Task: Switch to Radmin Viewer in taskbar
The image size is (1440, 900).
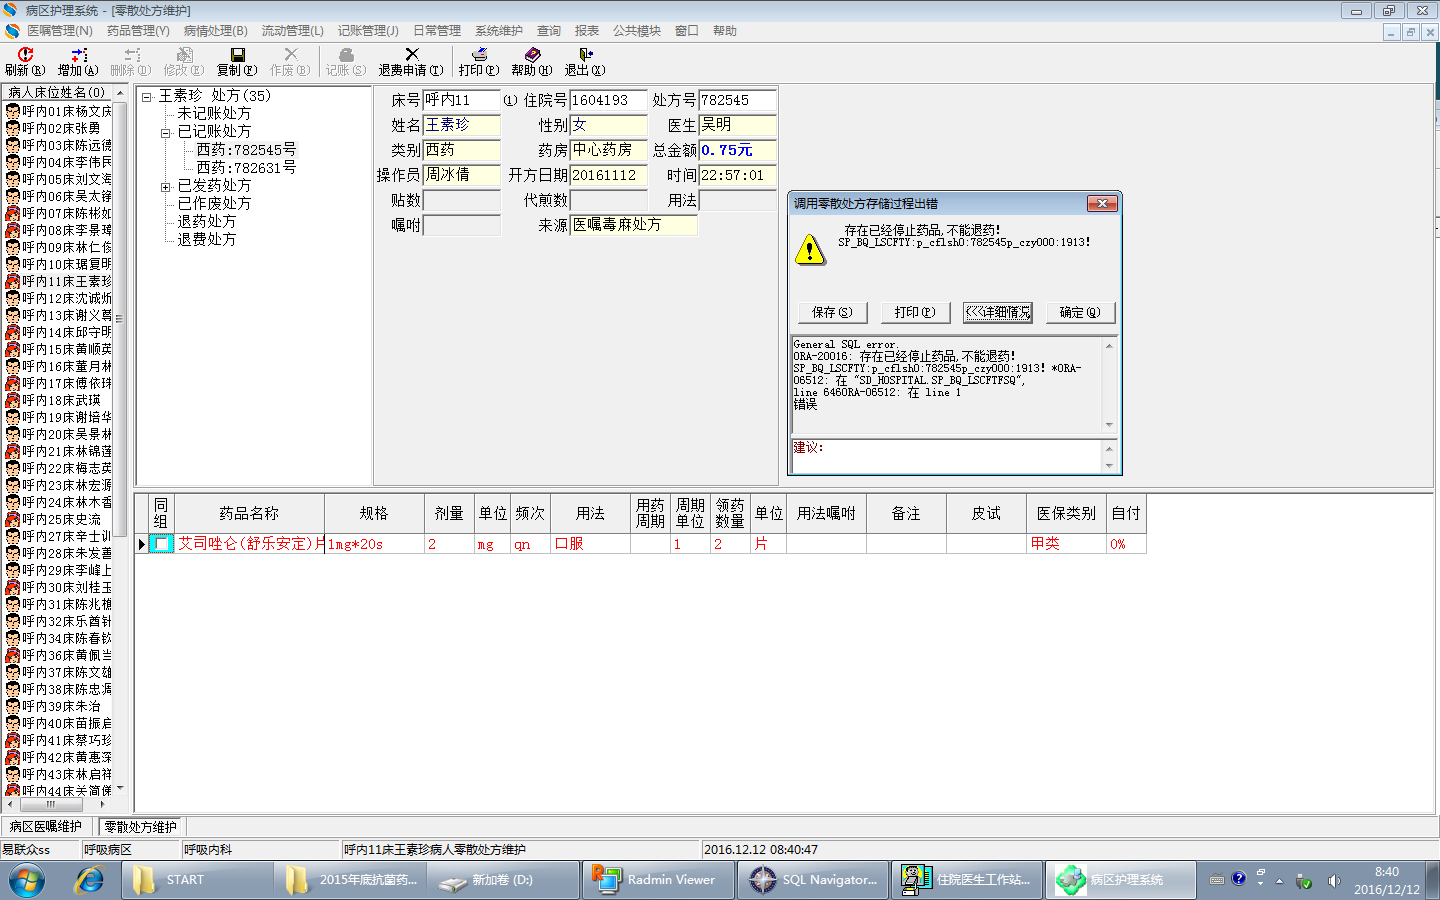Action: [x=657, y=880]
